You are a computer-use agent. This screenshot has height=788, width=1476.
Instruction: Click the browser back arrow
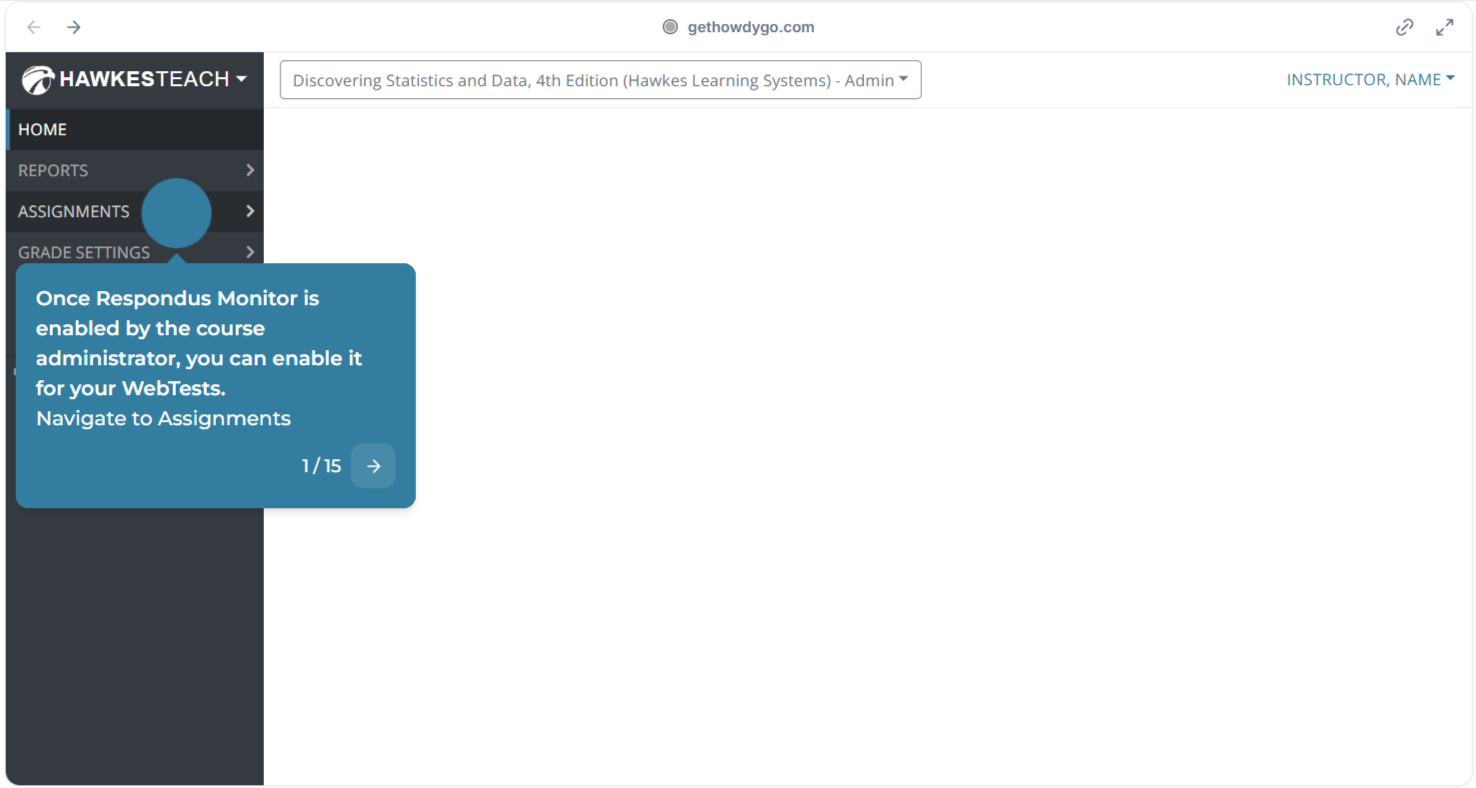click(34, 27)
